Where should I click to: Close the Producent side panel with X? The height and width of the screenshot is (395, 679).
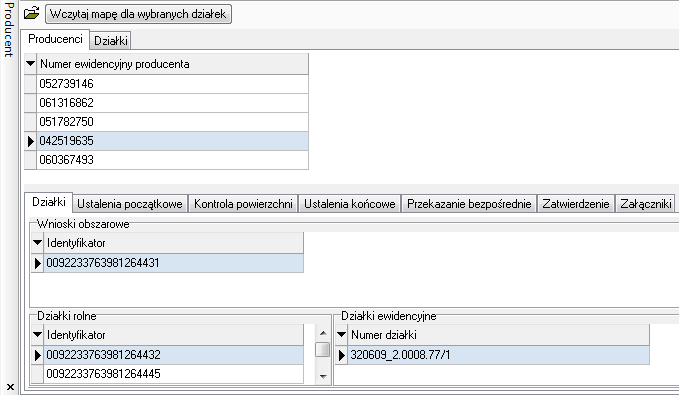(x=10, y=387)
